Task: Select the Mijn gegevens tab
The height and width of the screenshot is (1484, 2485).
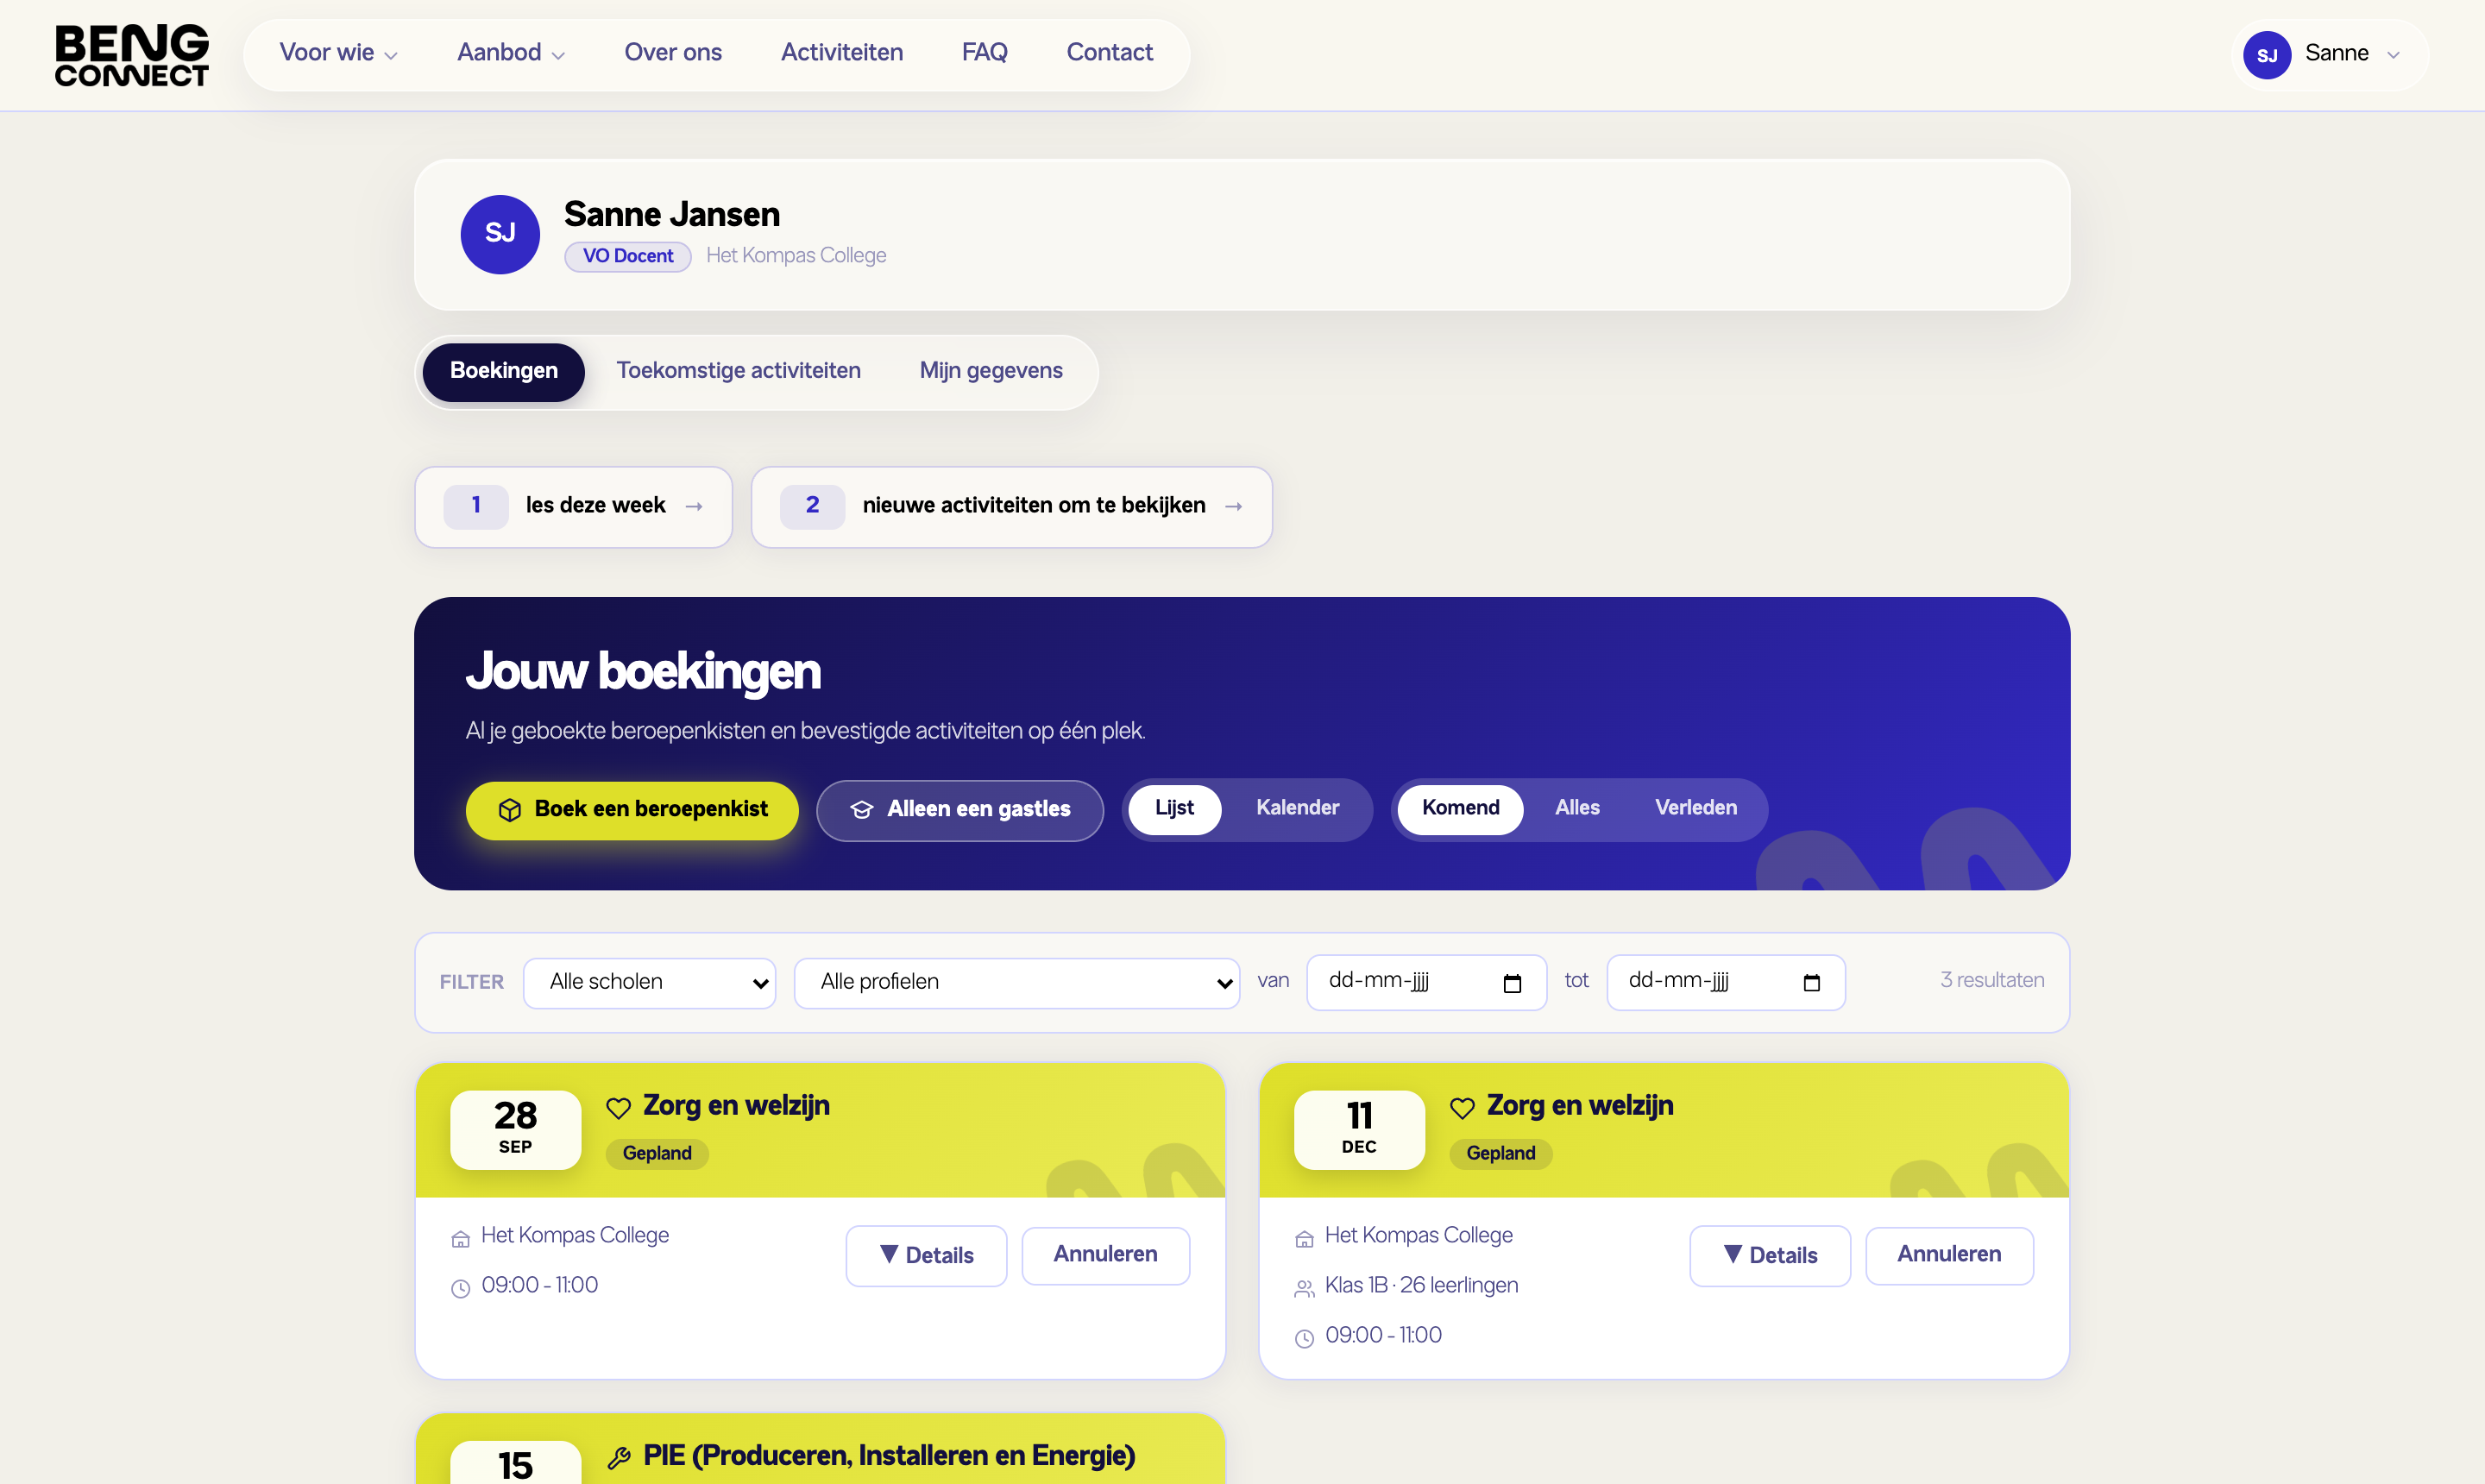Action: click(991, 372)
